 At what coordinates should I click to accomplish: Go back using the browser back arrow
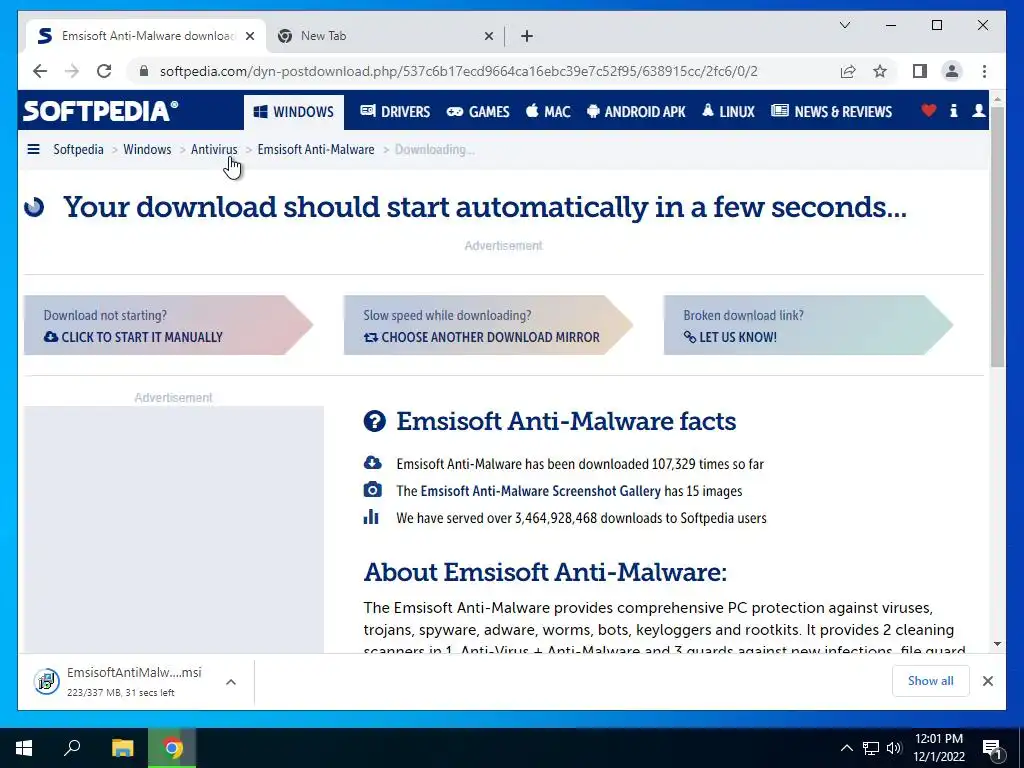coord(40,71)
